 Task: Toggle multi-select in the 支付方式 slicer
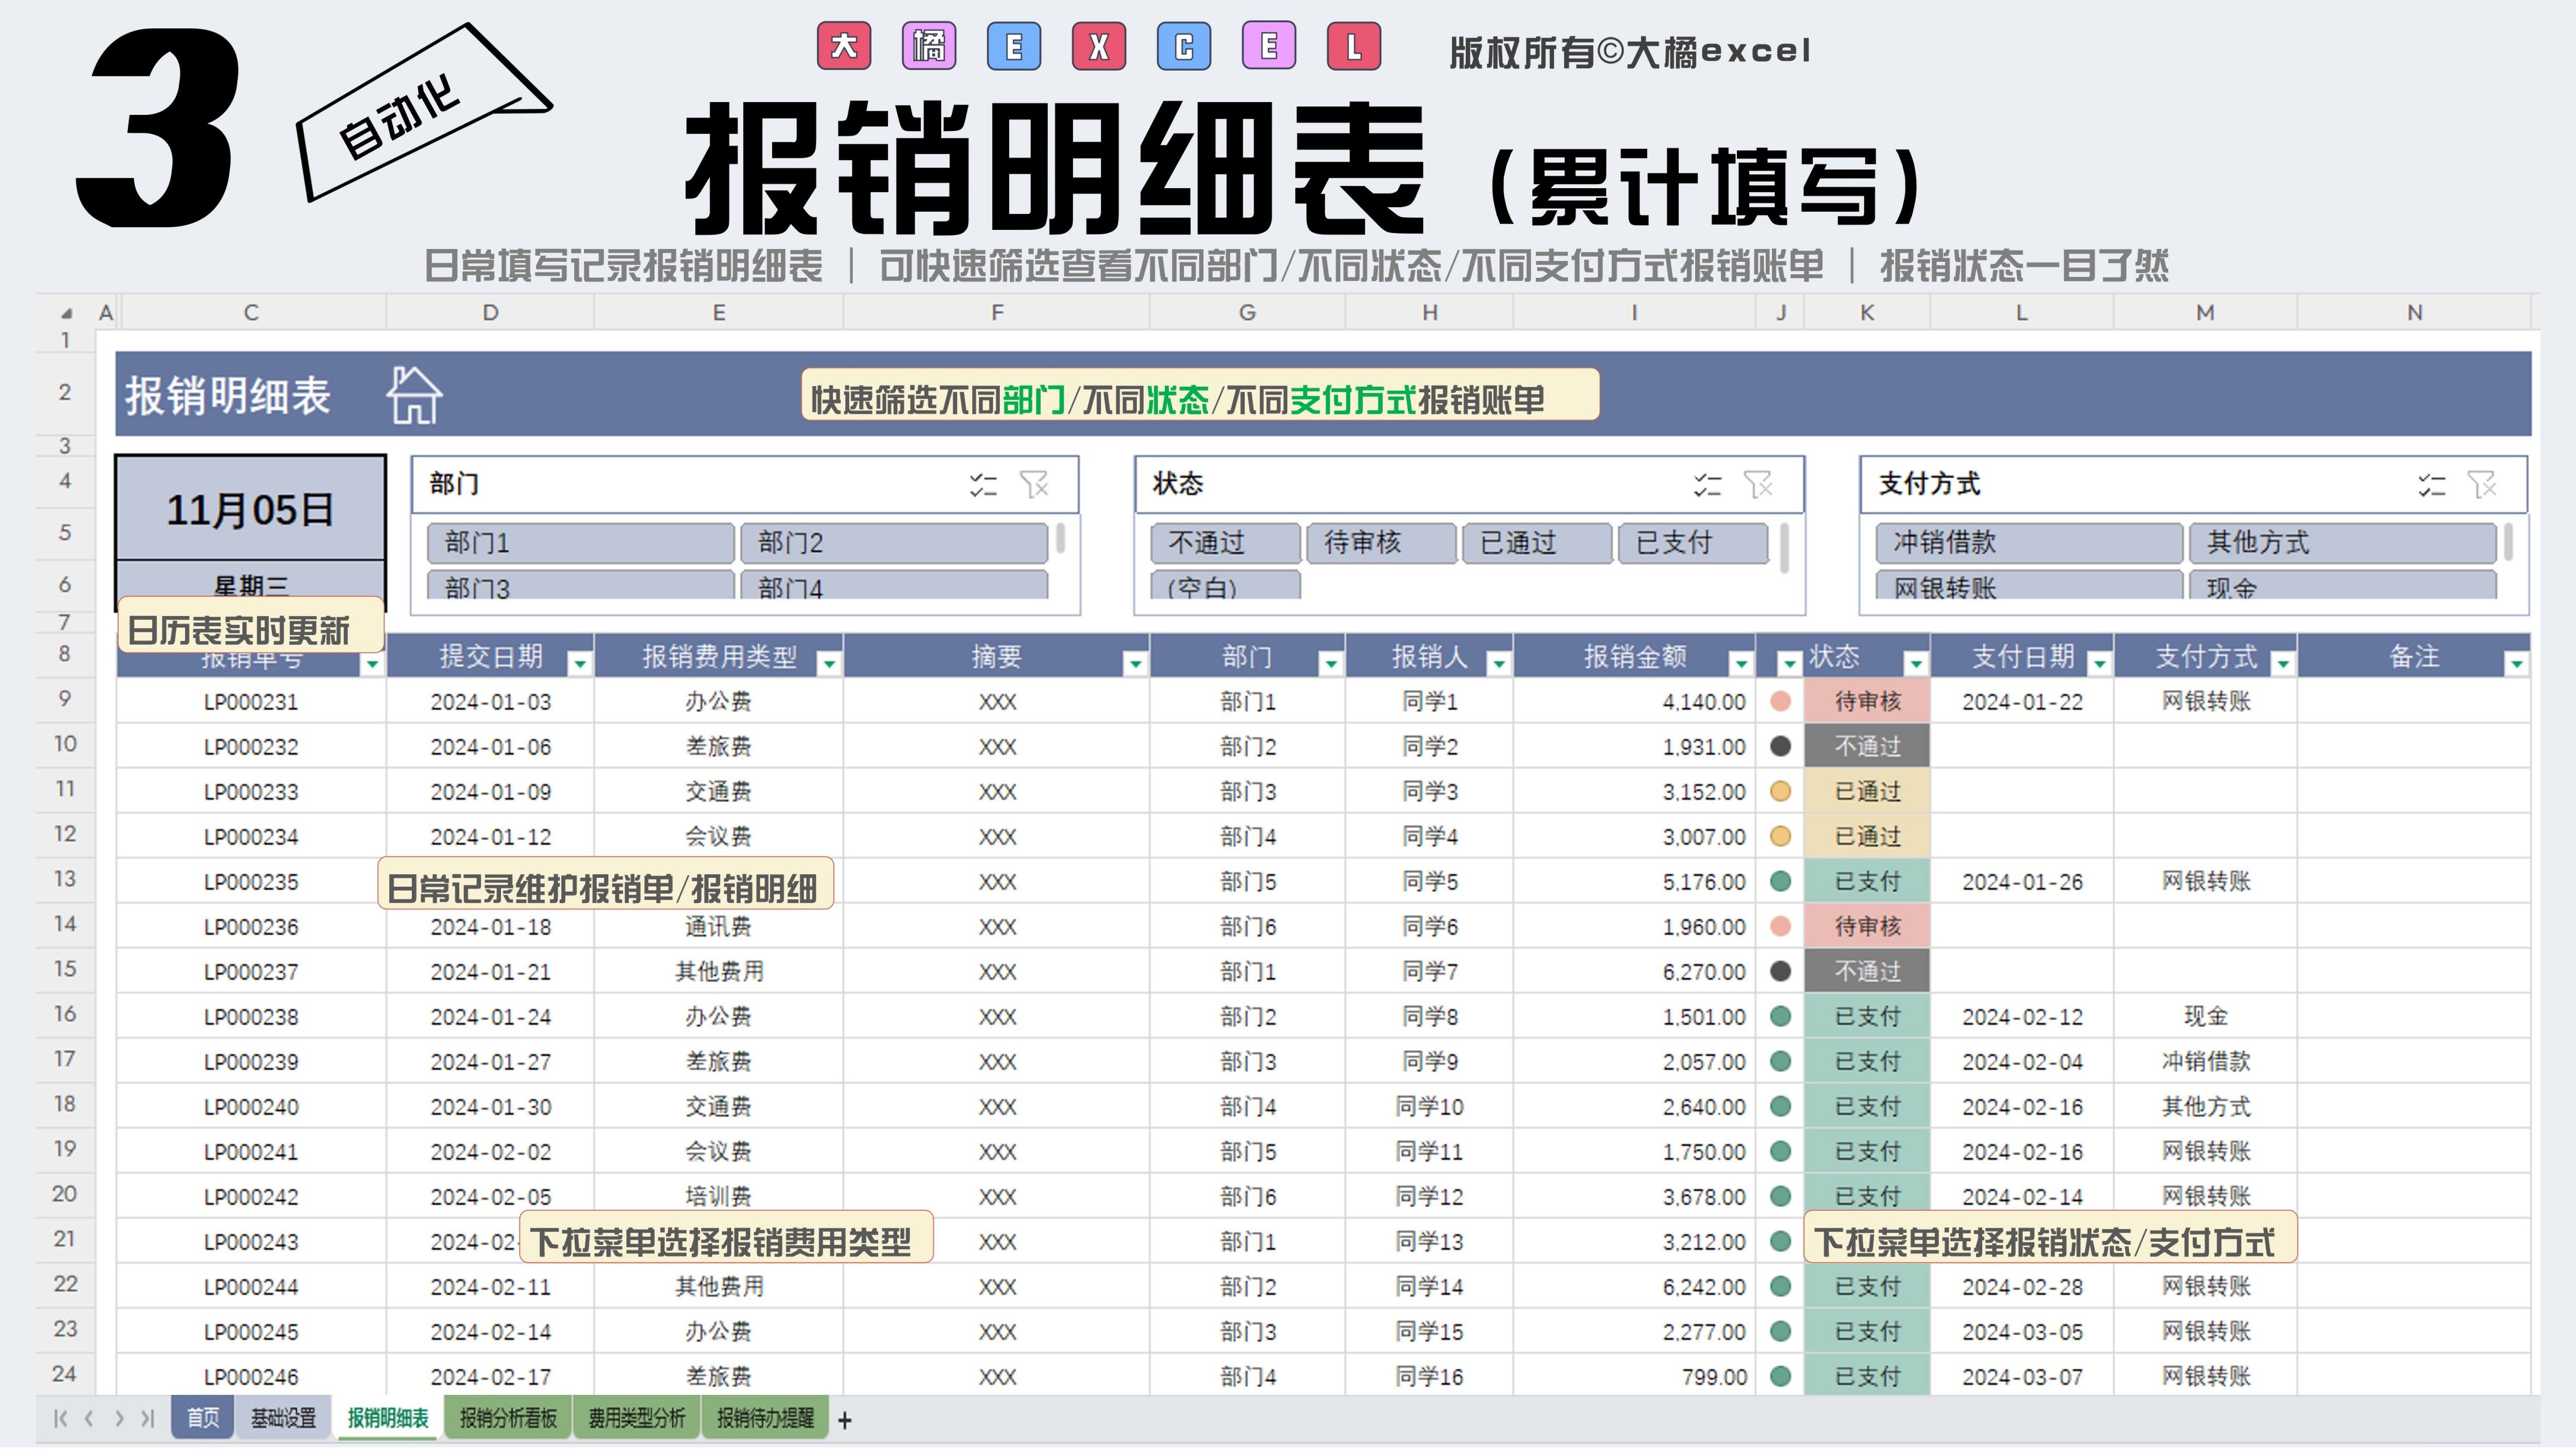click(2431, 485)
